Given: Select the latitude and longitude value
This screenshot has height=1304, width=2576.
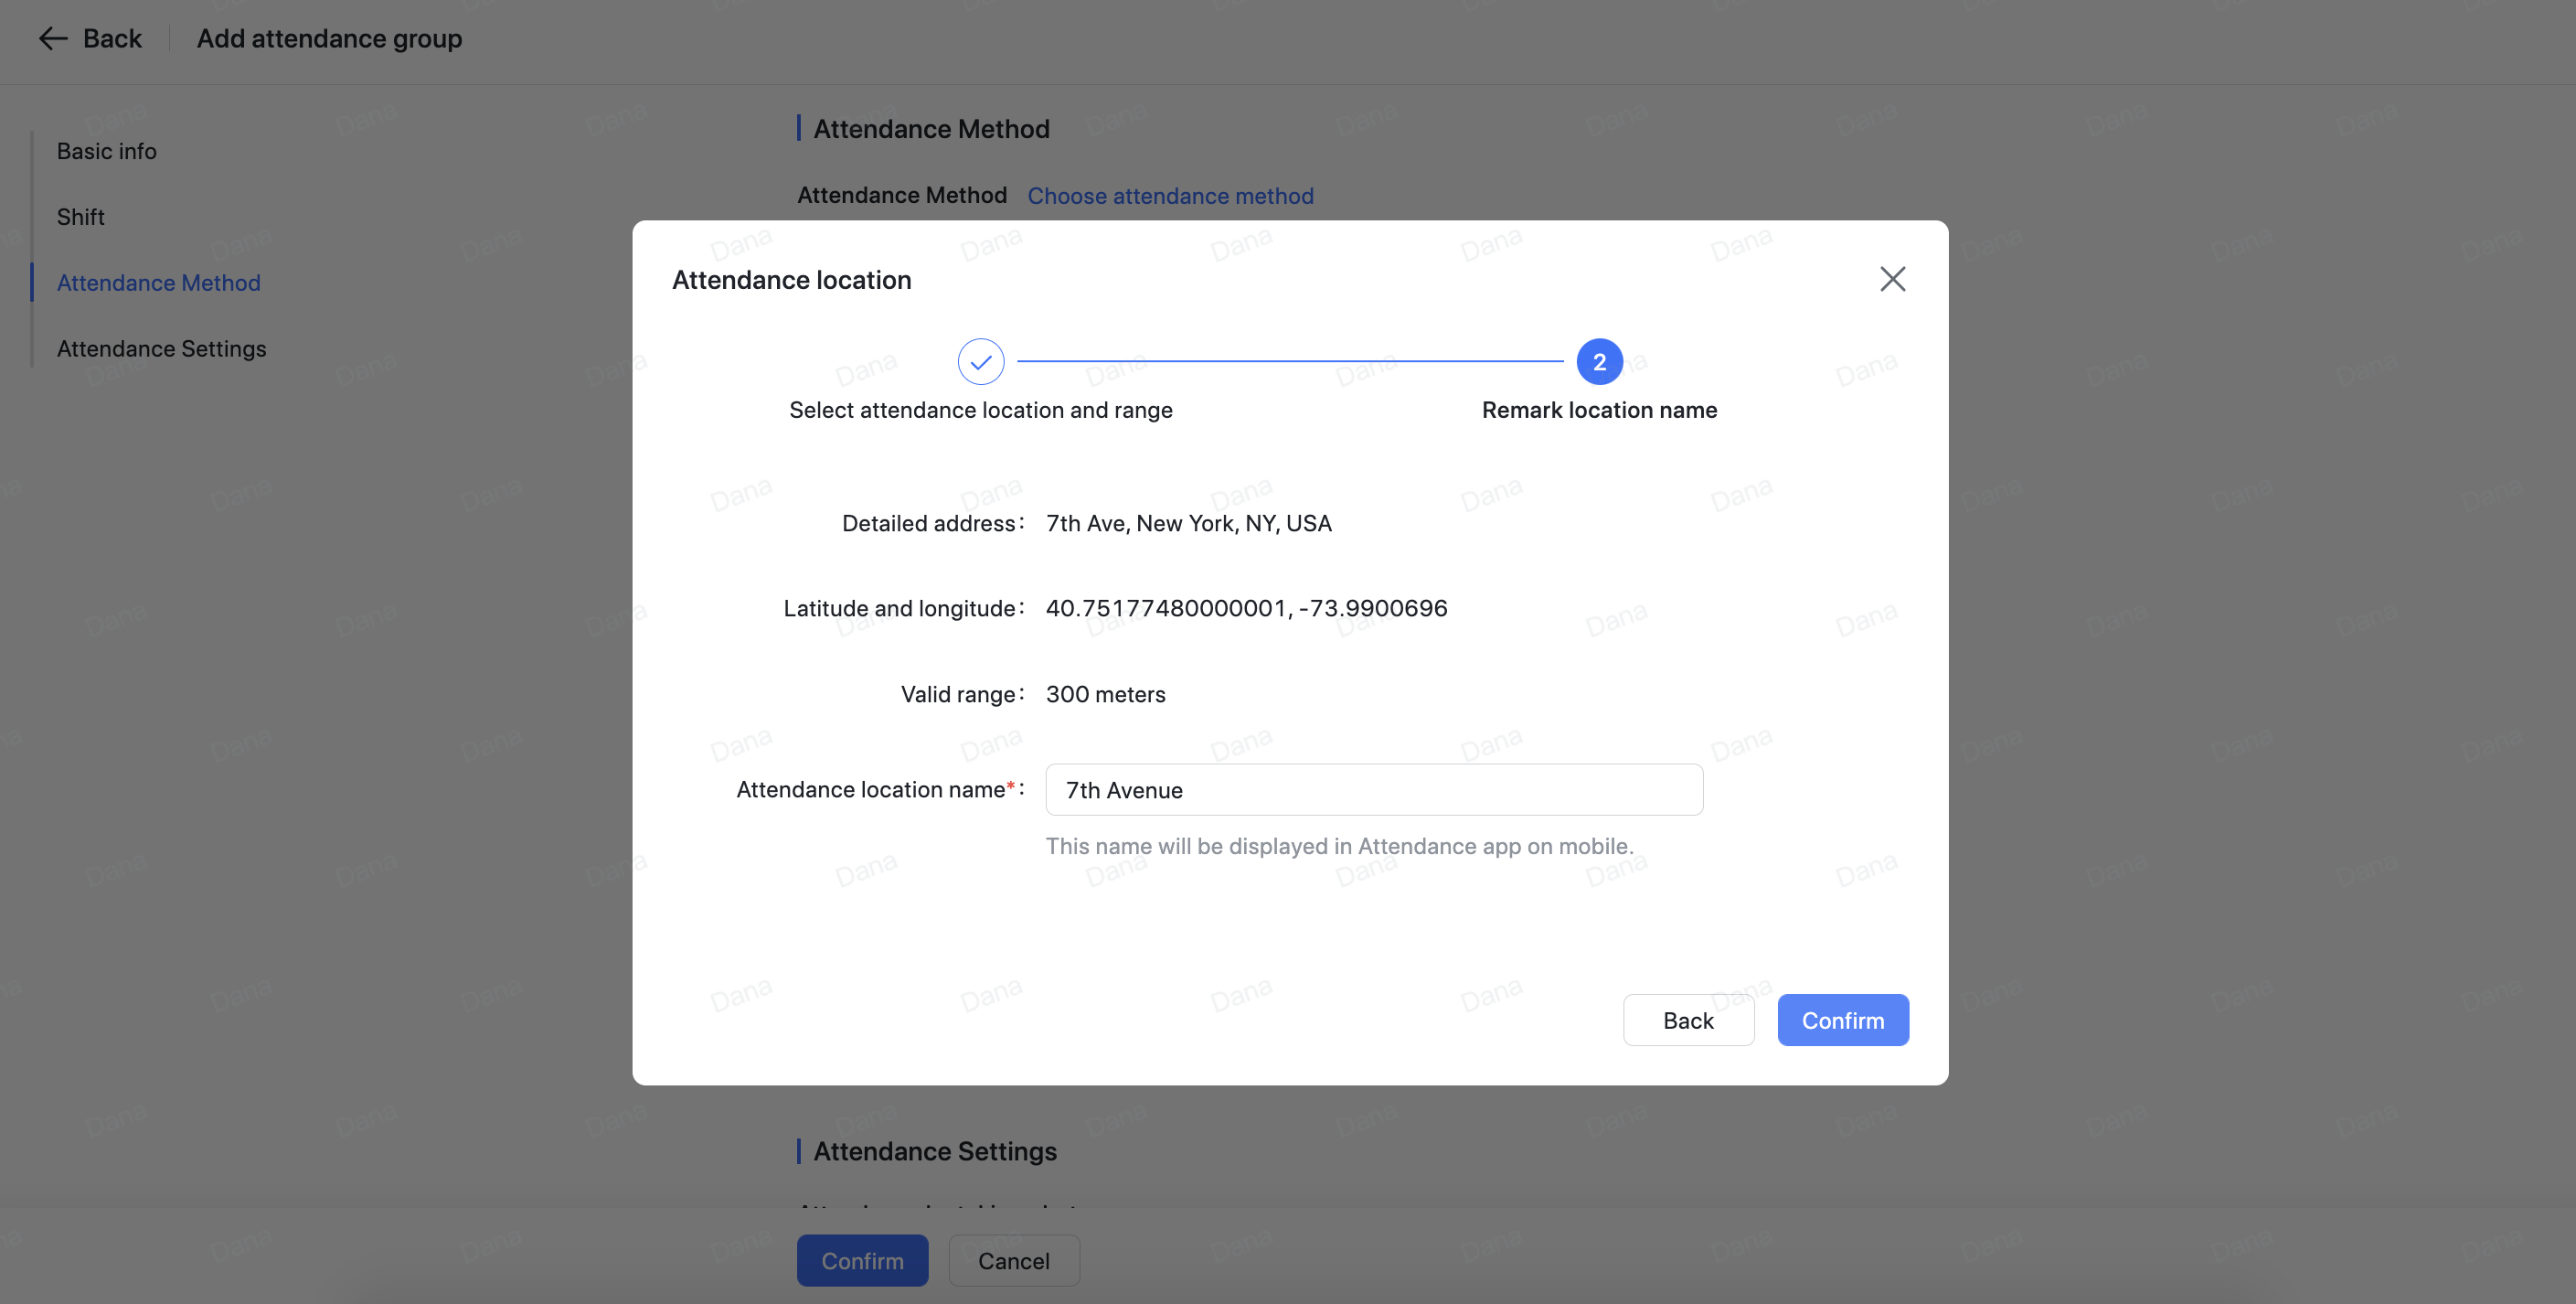Looking at the screenshot, I should click(1246, 607).
